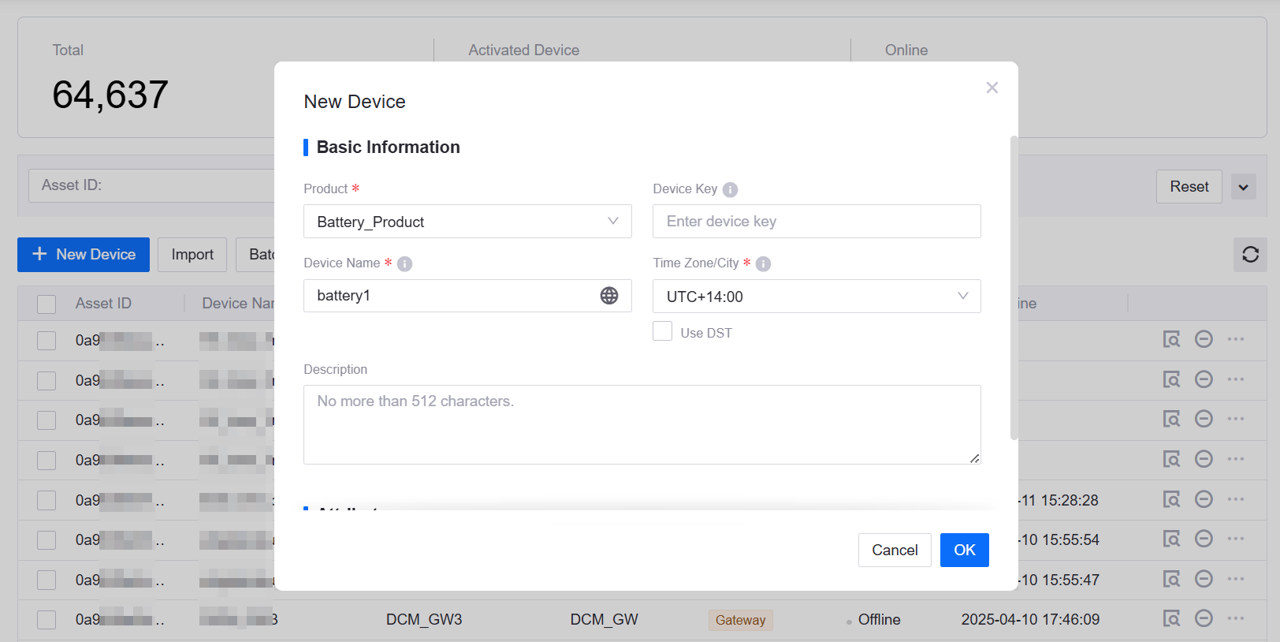Expand the filter options arrow beside Reset

point(1243,187)
